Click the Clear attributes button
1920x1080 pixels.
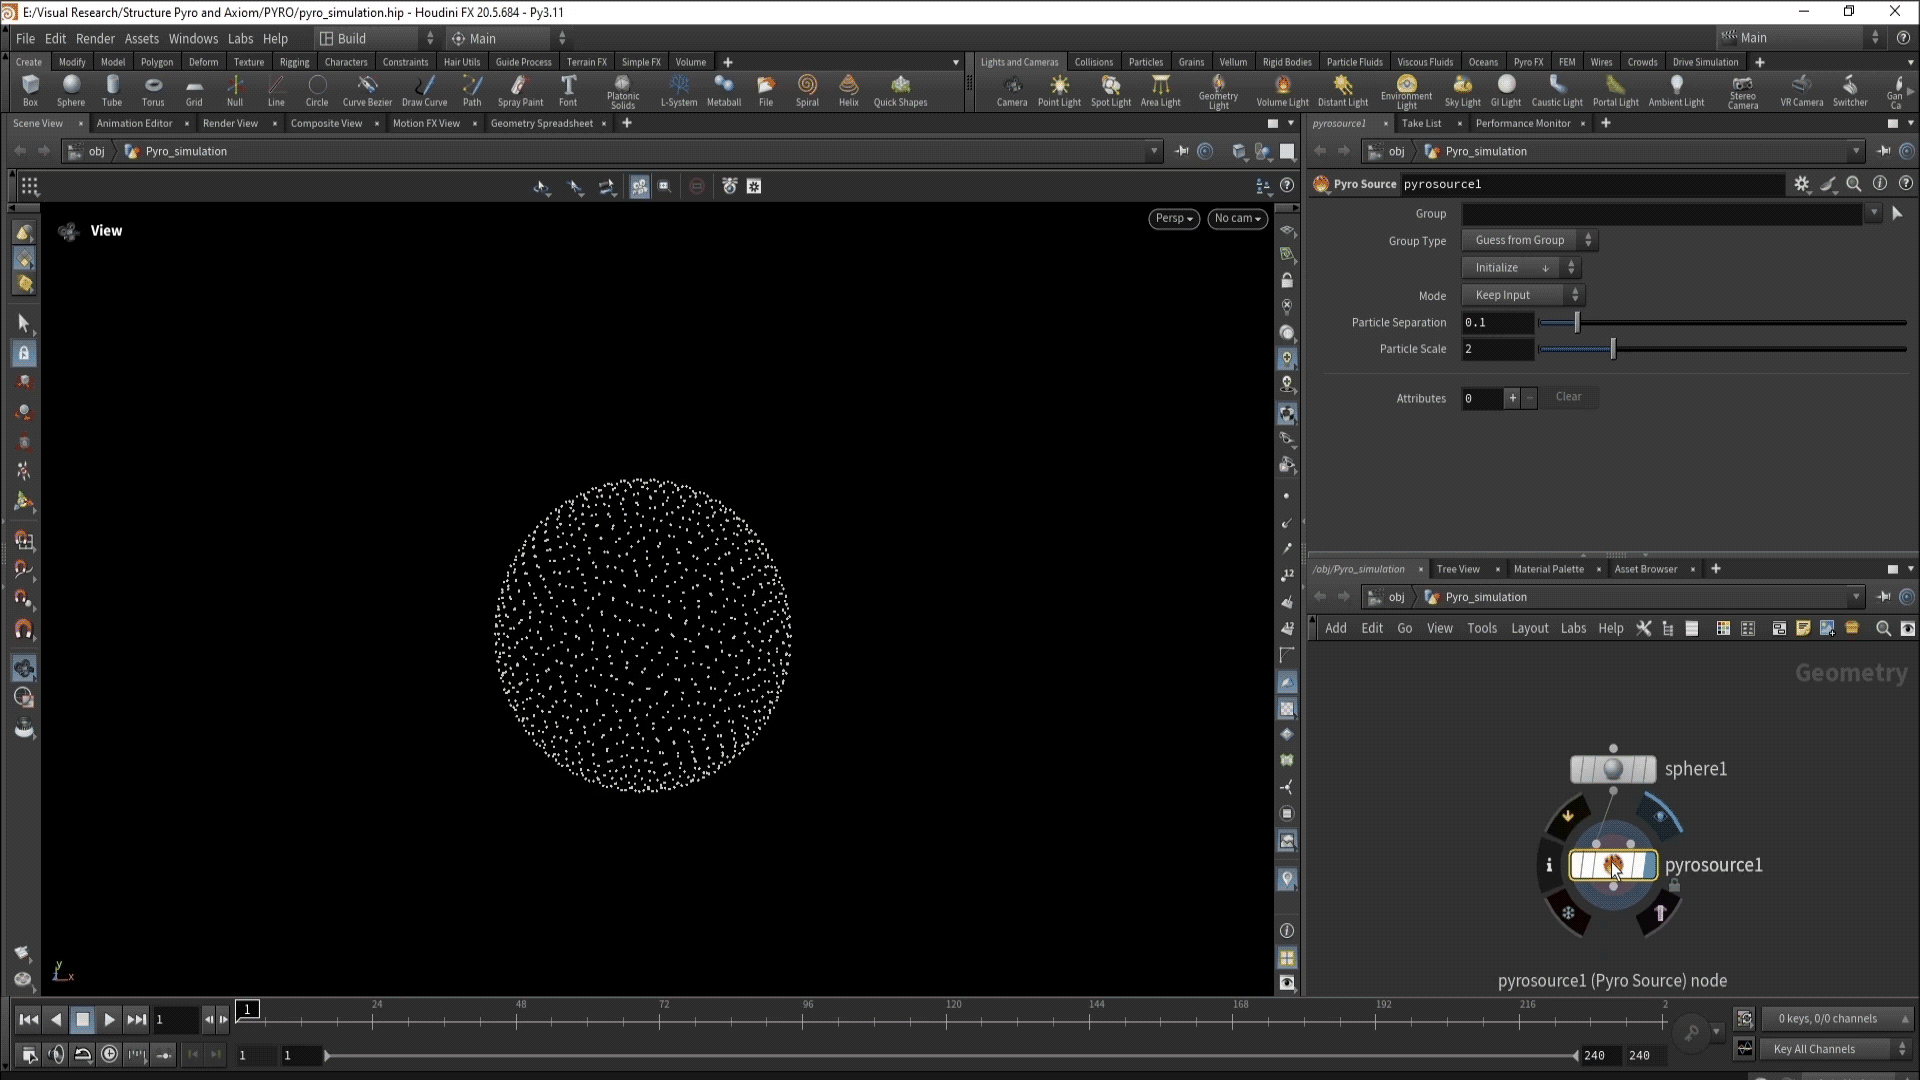1568,397
